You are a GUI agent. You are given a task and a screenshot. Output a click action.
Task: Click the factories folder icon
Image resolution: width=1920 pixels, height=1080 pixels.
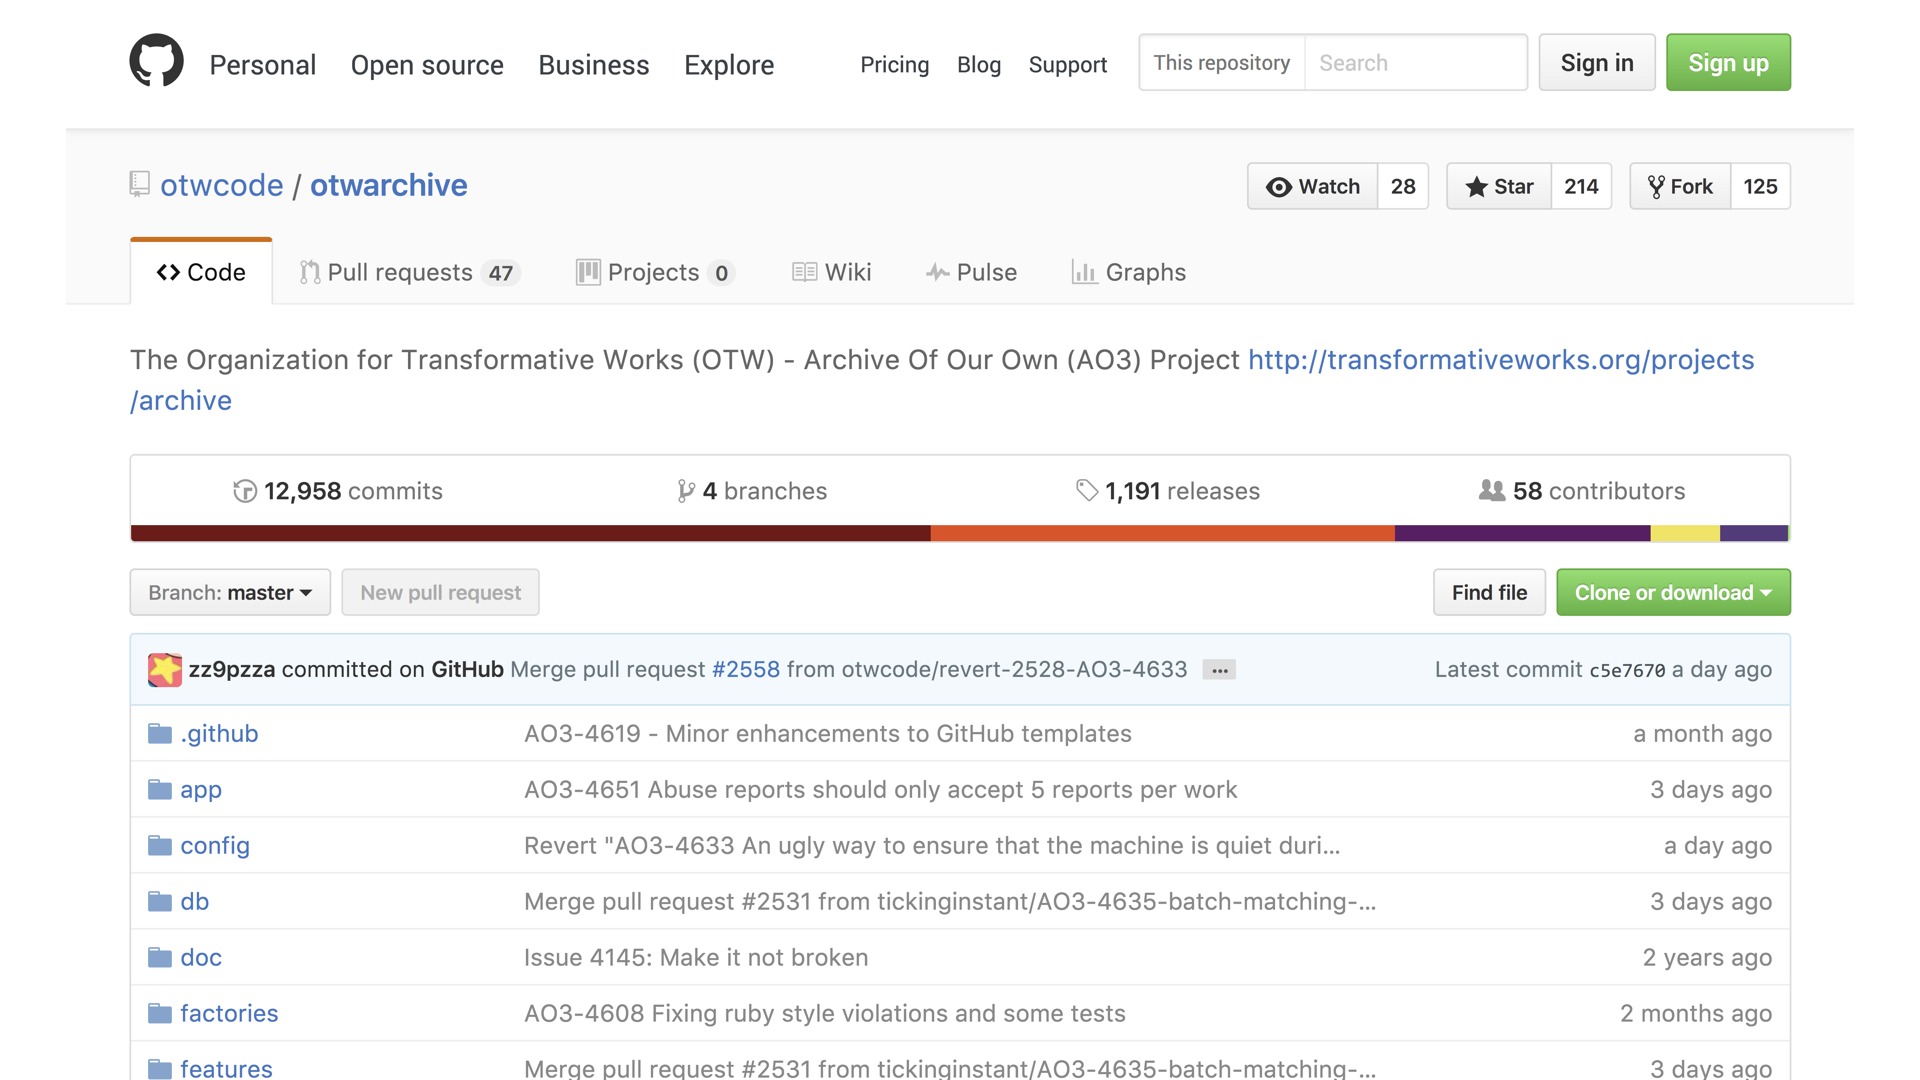pos(160,1014)
